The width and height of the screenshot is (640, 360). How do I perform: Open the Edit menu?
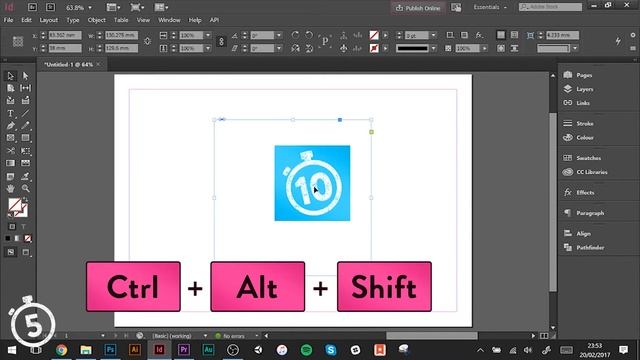coord(27,20)
